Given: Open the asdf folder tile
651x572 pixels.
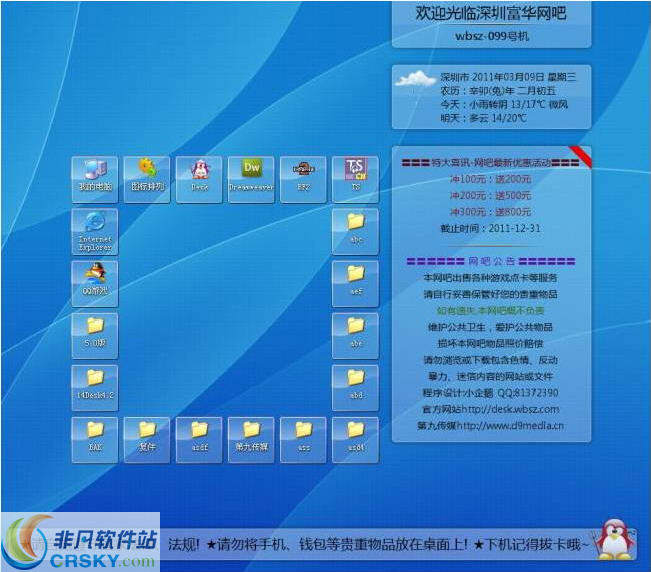Looking at the screenshot, I should pos(199,440).
